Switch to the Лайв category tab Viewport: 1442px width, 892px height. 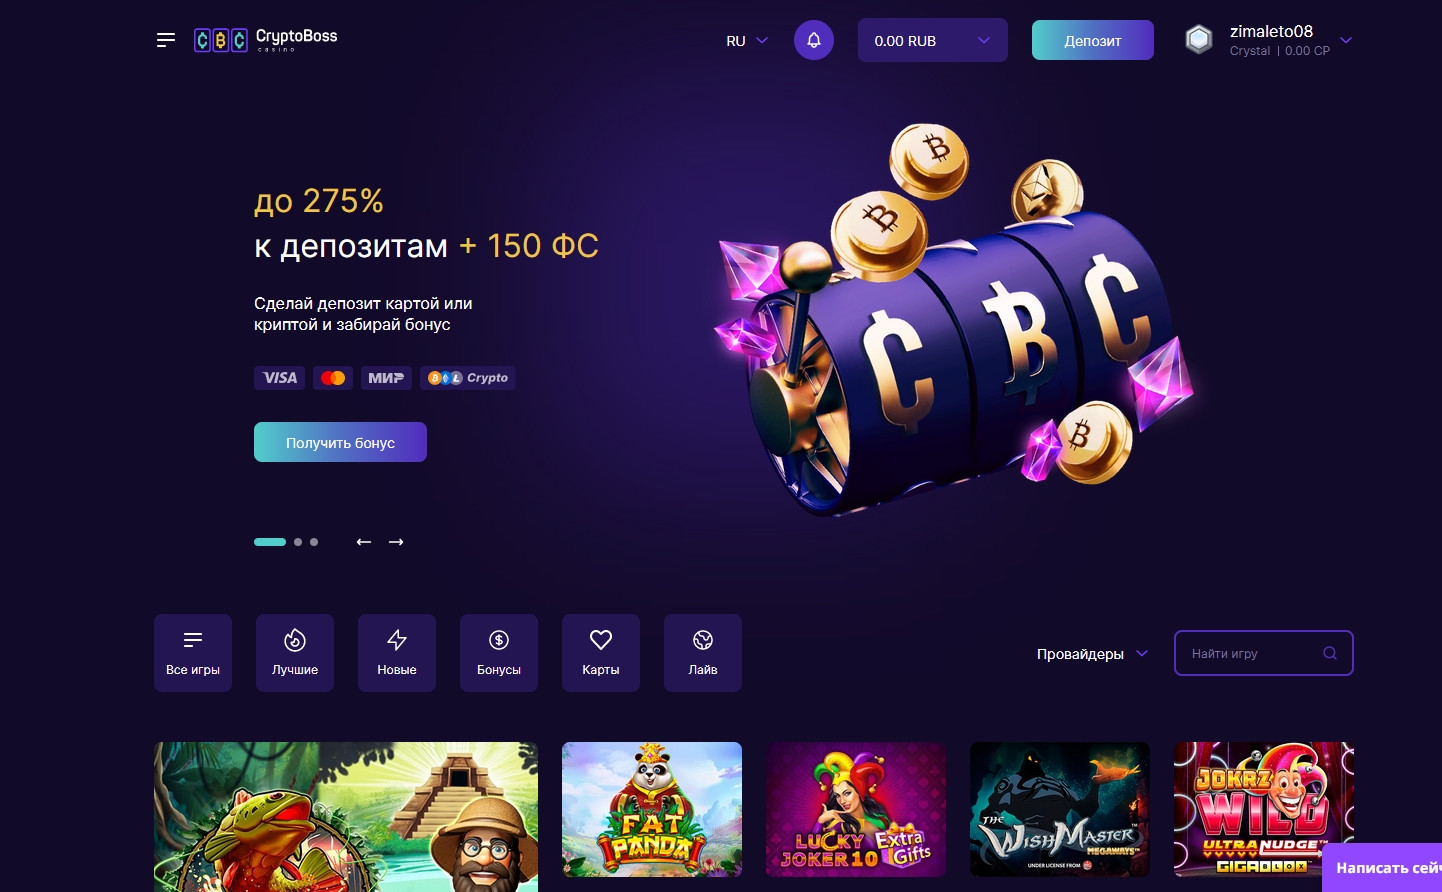point(703,653)
